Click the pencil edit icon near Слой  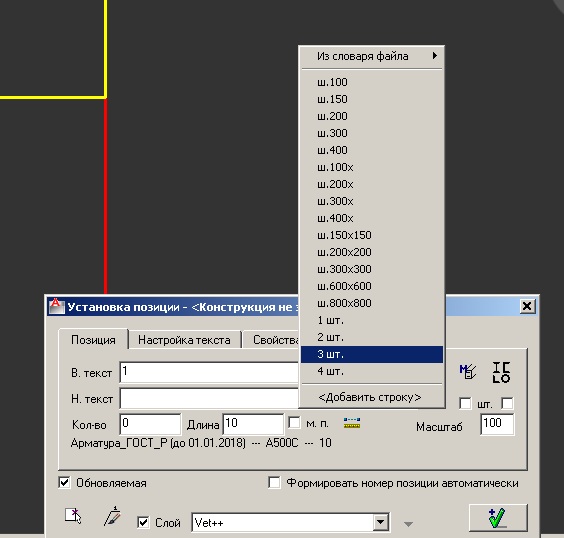pos(112,516)
